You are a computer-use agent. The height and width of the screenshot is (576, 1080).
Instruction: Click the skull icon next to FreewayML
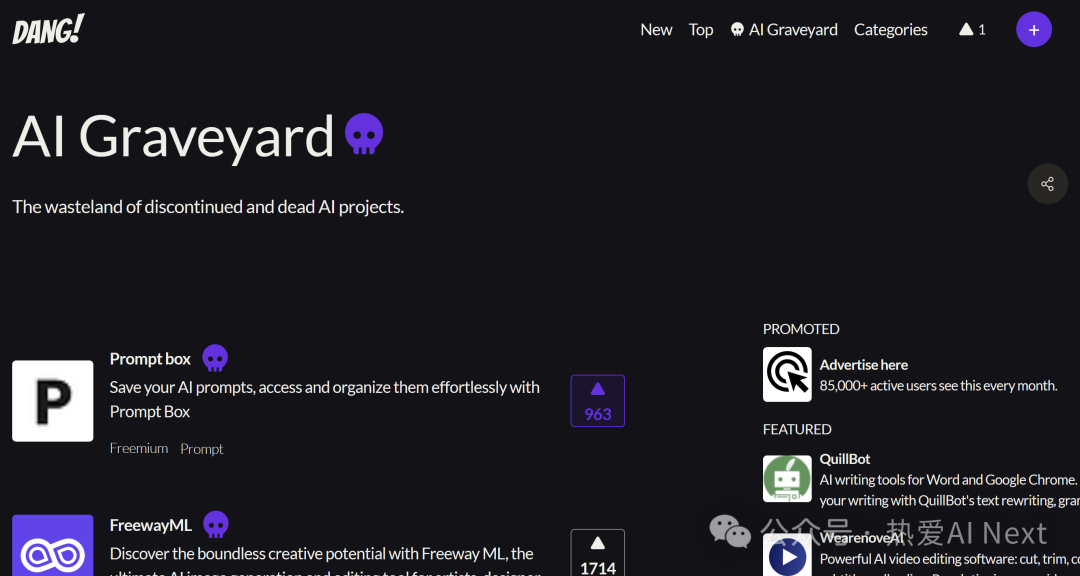216,524
